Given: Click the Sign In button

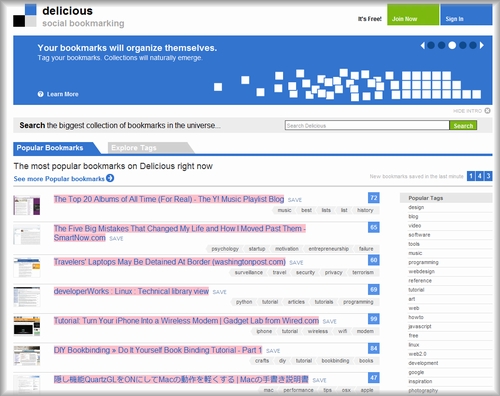Looking at the screenshot, I should [466, 15].
